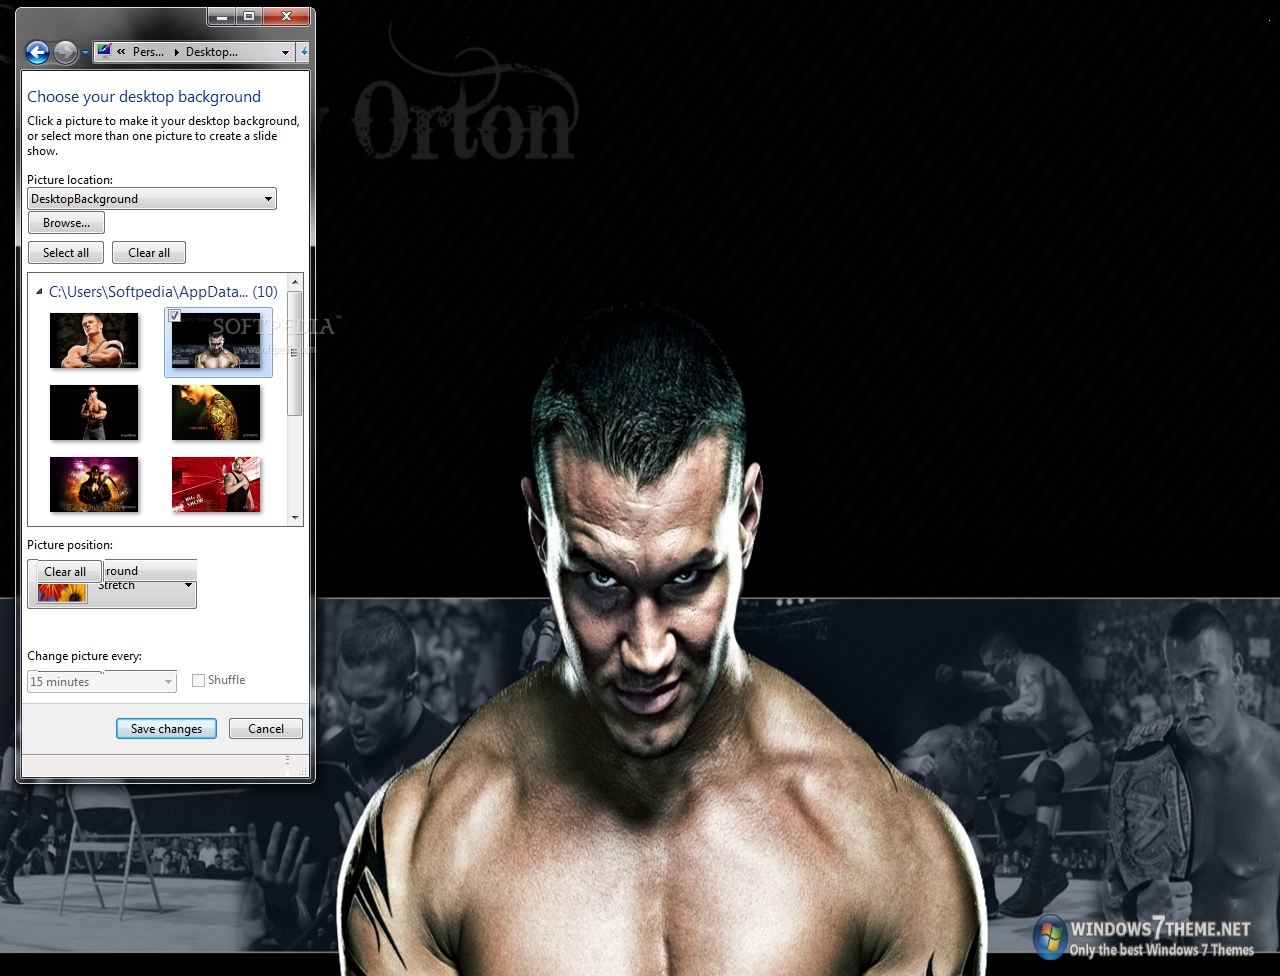Open the "Pers..." breadcrumb segment
The image size is (1280, 976).
pos(148,52)
